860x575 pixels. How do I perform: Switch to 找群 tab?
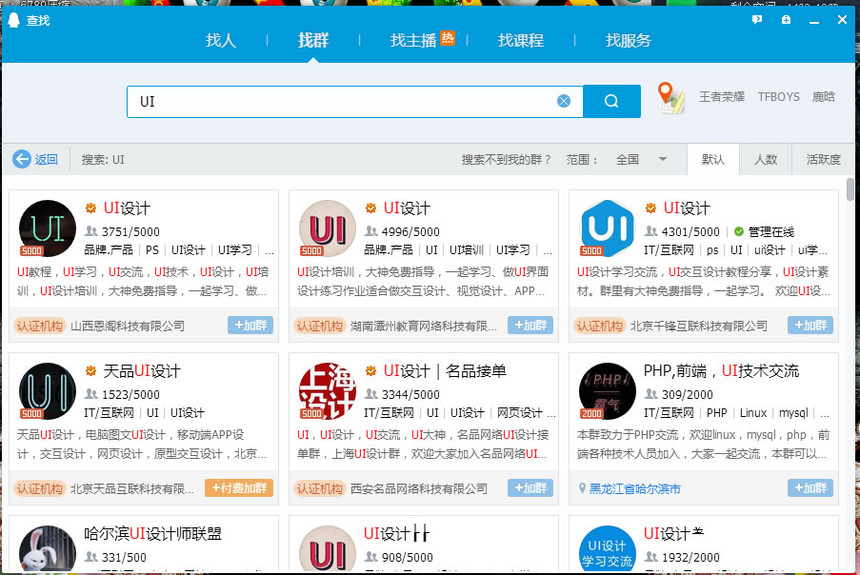[313, 40]
